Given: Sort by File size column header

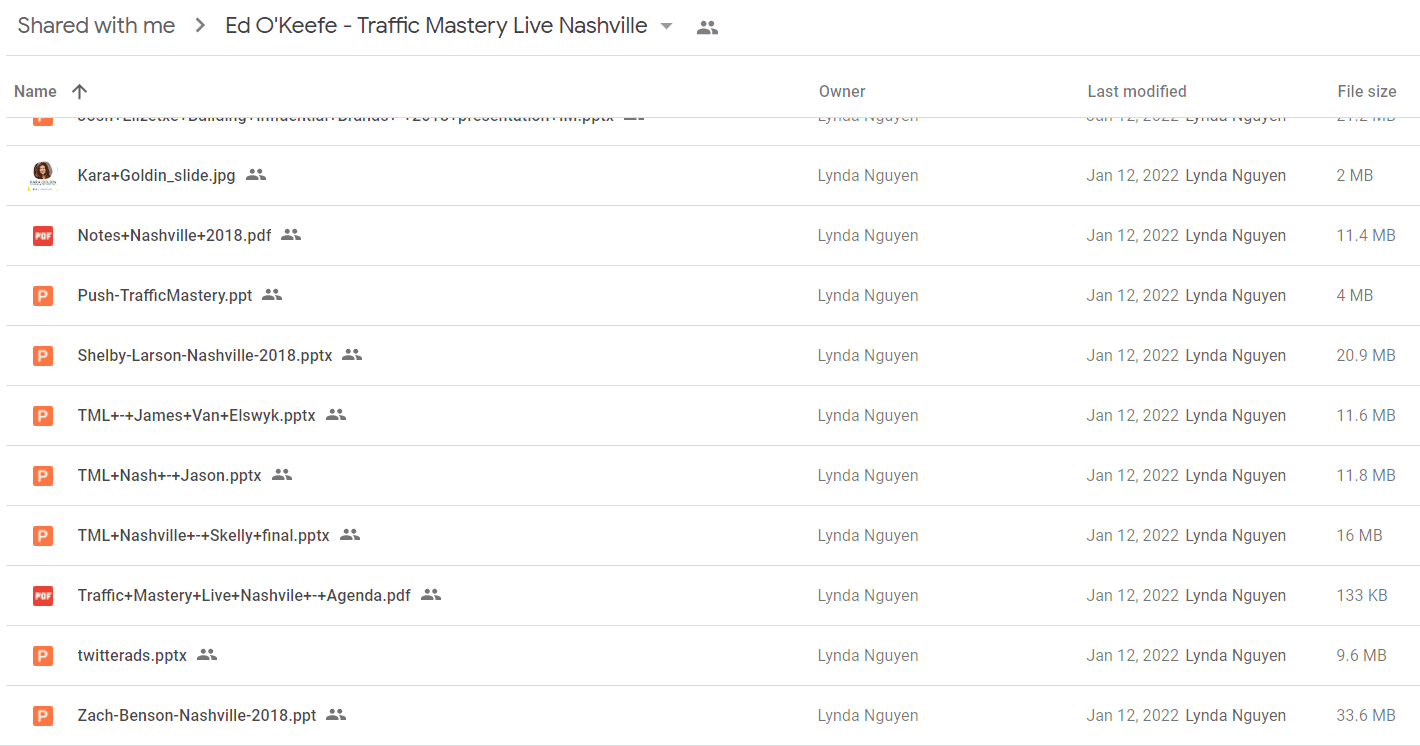Looking at the screenshot, I should [x=1366, y=91].
